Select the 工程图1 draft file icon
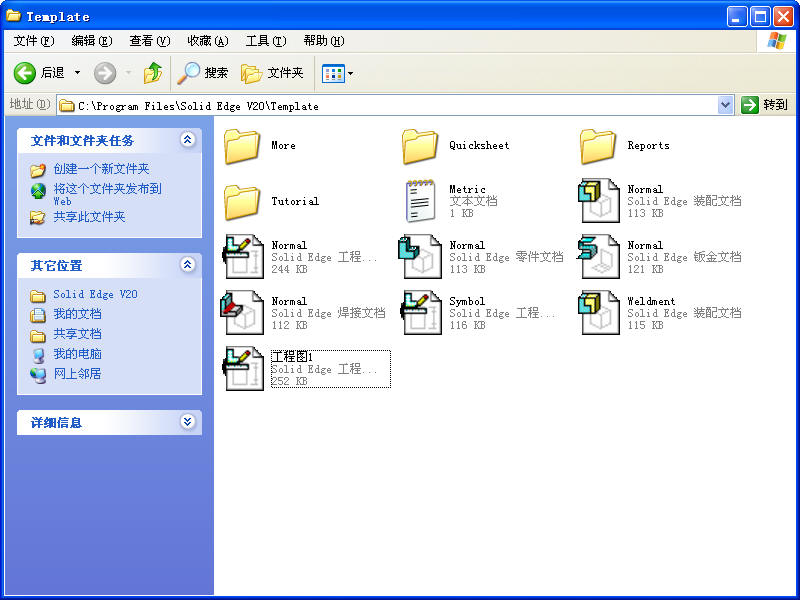The image size is (800, 600). pyautogui.click(x=243, y=368)
